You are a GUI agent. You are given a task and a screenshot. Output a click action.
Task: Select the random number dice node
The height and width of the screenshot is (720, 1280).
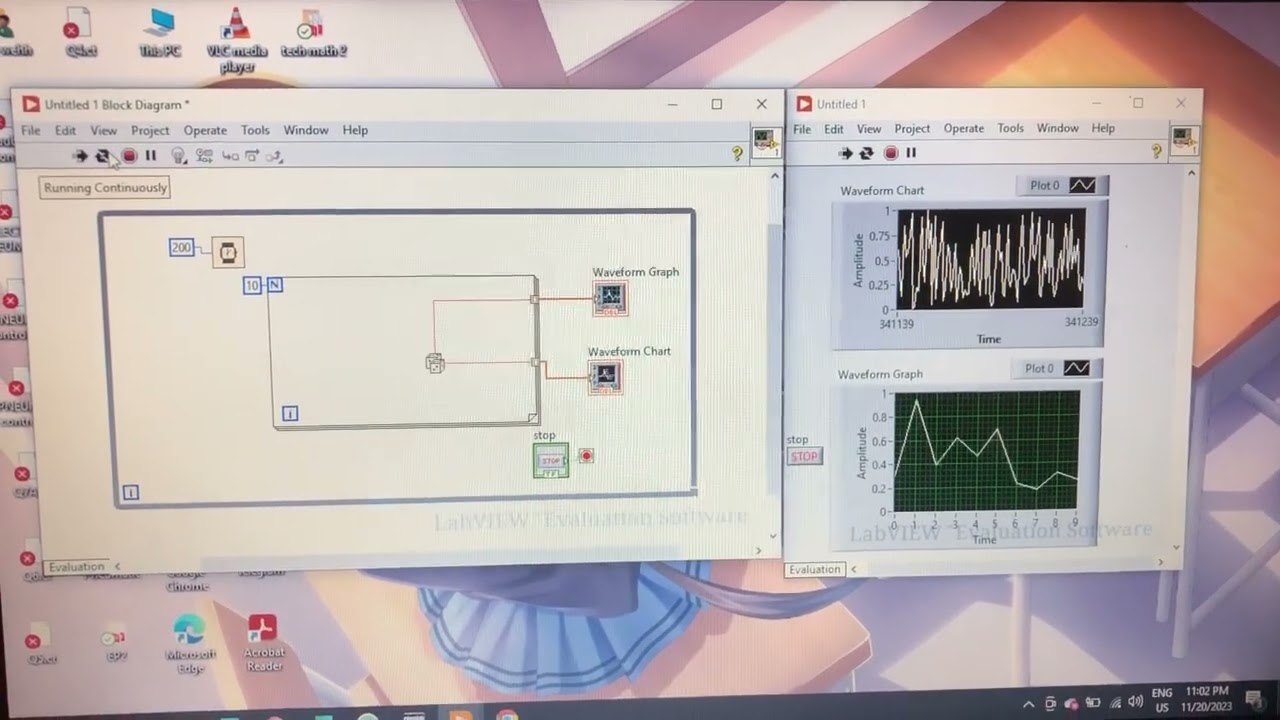(x=435, y=364)
